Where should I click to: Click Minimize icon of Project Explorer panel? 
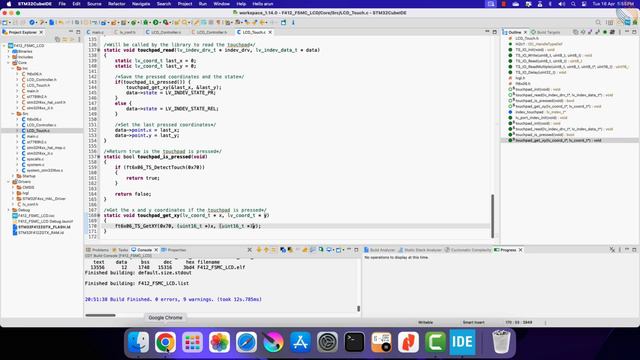coord(71,32)
